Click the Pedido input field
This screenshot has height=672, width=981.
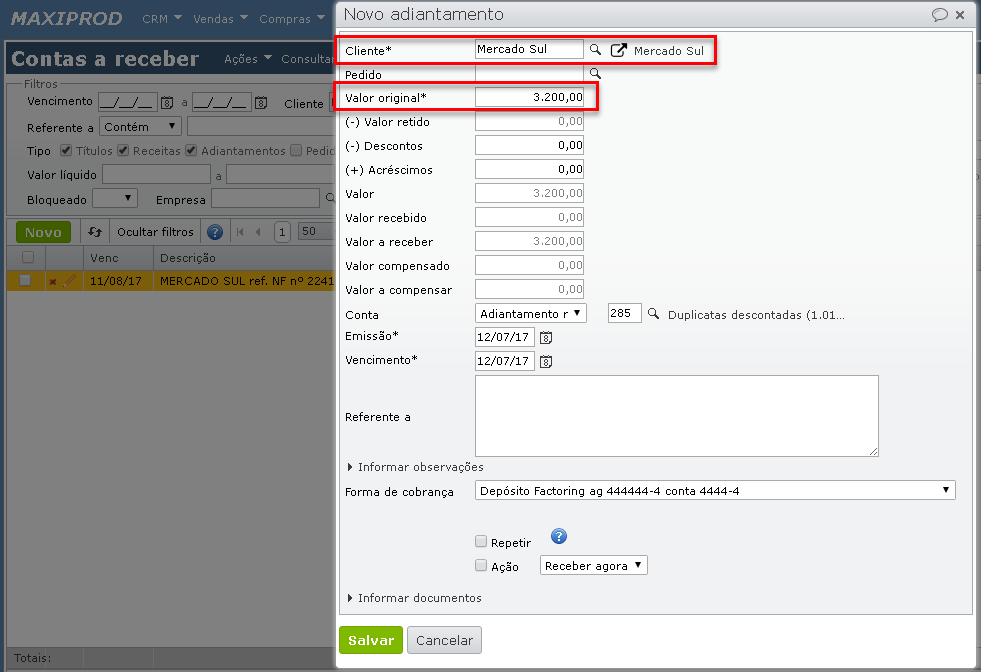(x=529, y=74)
